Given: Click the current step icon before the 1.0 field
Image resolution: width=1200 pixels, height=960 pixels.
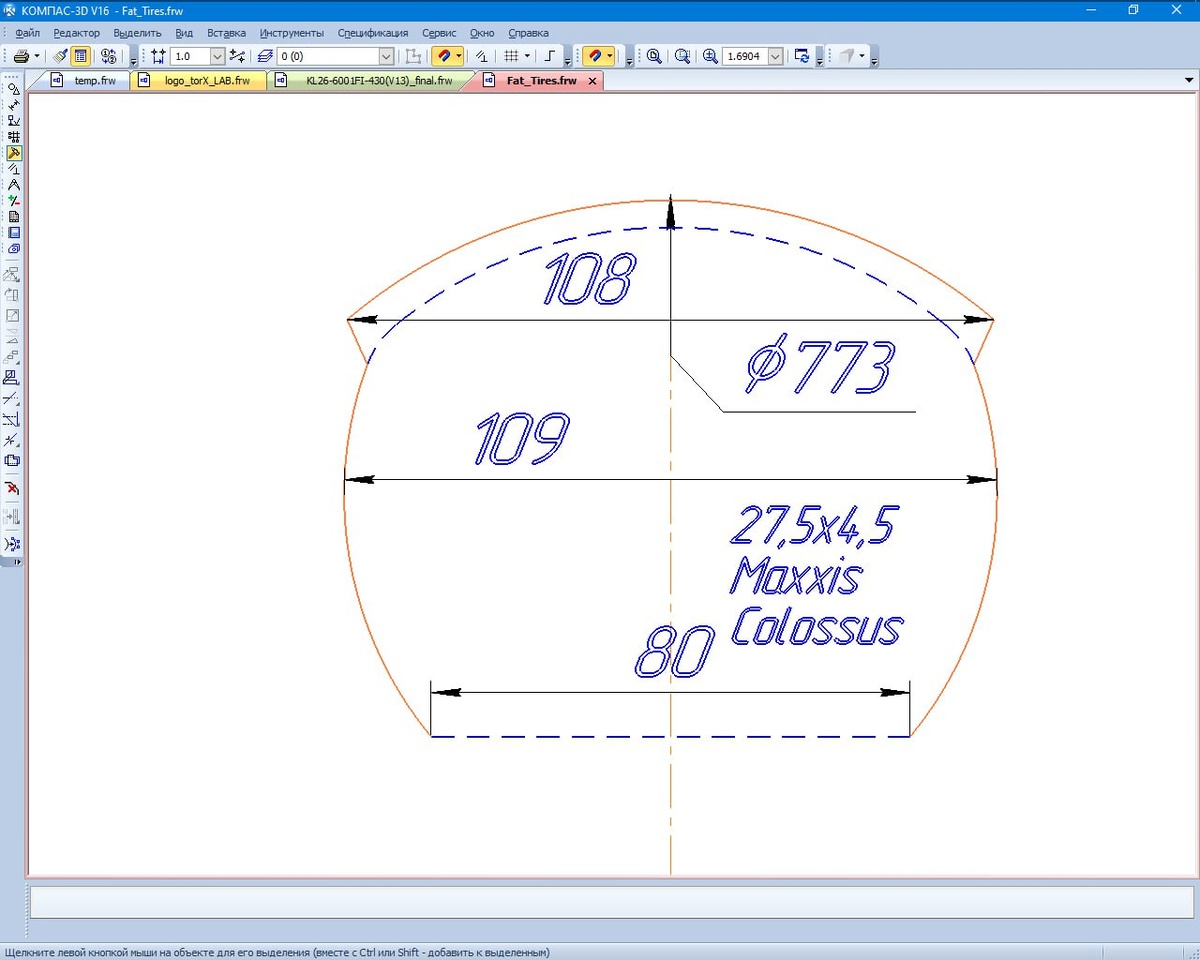Looking at the screenshot, I should (x=158, y=56).
